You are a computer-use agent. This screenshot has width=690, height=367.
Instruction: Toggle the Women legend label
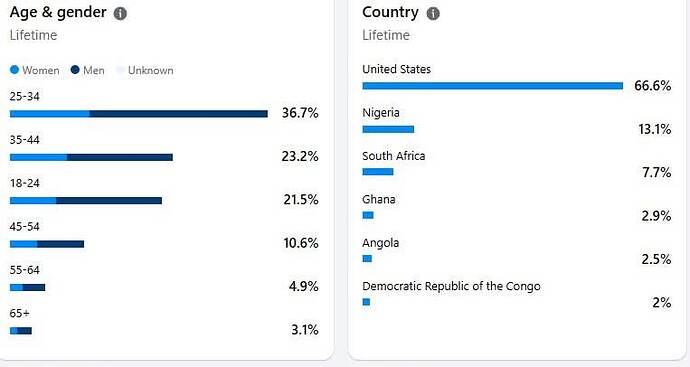click(x=41, y=70)
